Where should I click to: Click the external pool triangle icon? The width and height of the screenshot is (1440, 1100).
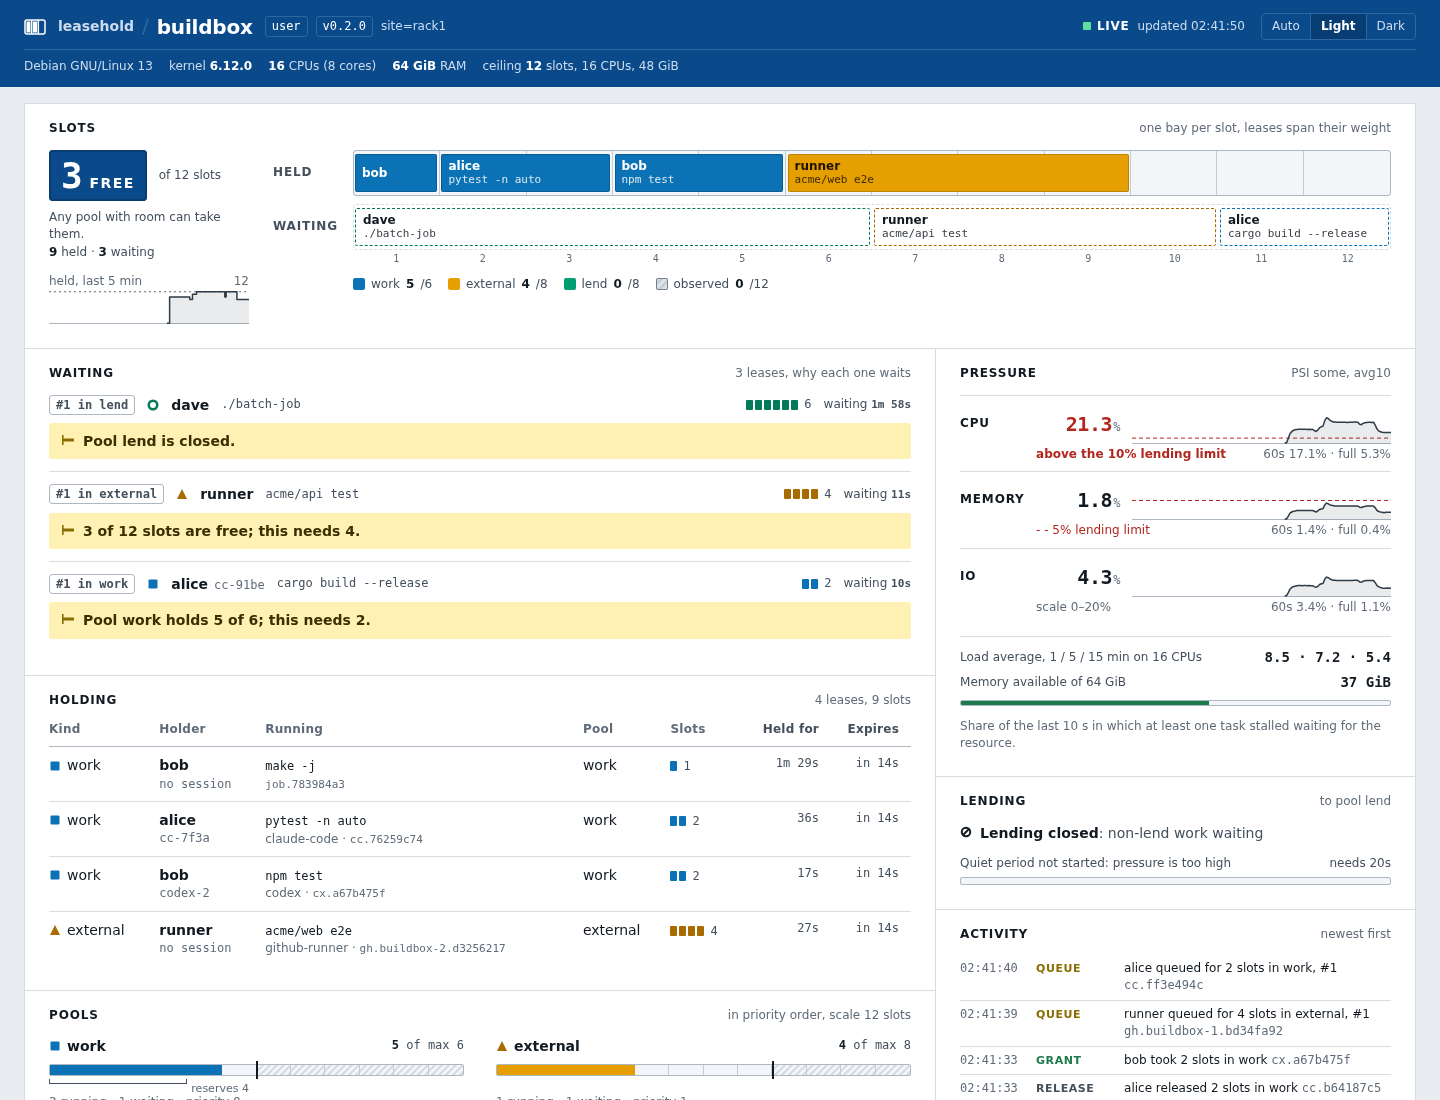click(502, 1046)
